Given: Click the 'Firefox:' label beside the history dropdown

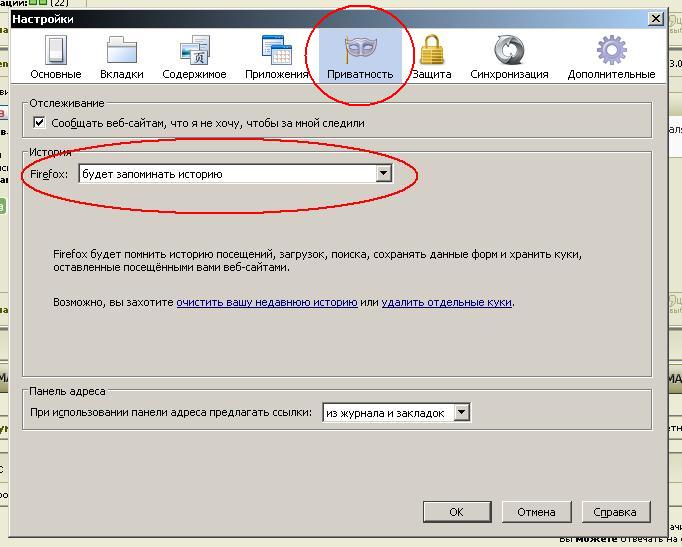Looking at the screenshot, I should pyautogui.click(x=49, y=174).
